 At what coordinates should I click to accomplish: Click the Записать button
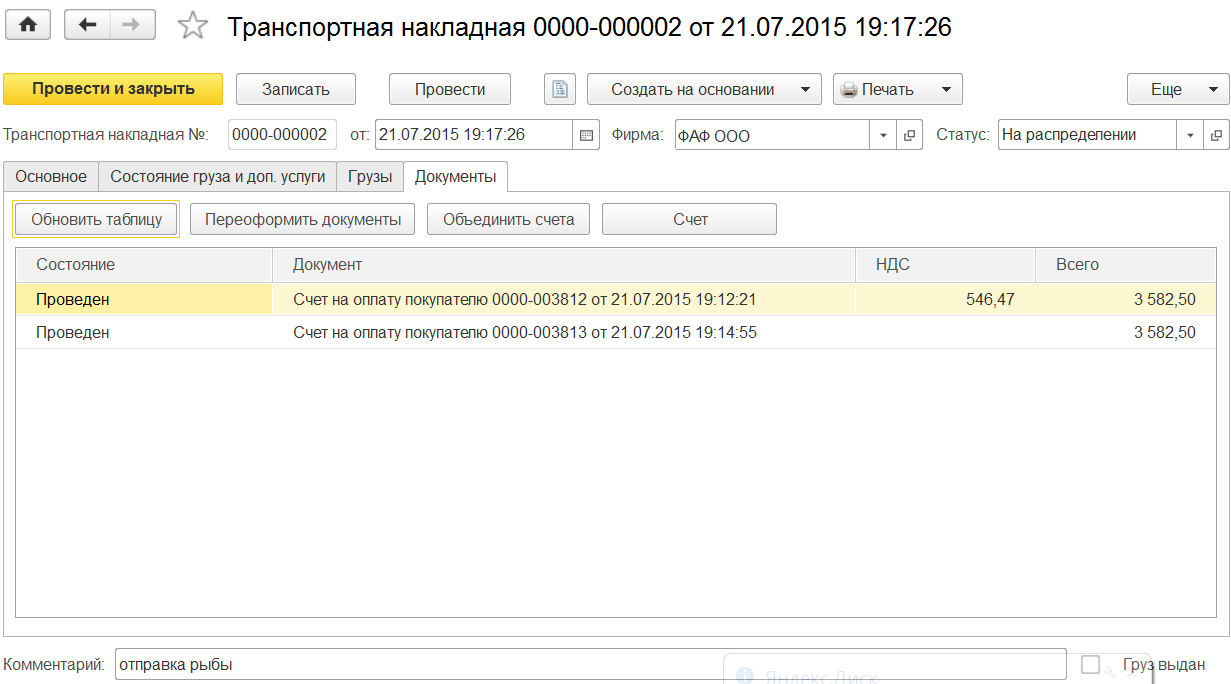pos(296,89)
